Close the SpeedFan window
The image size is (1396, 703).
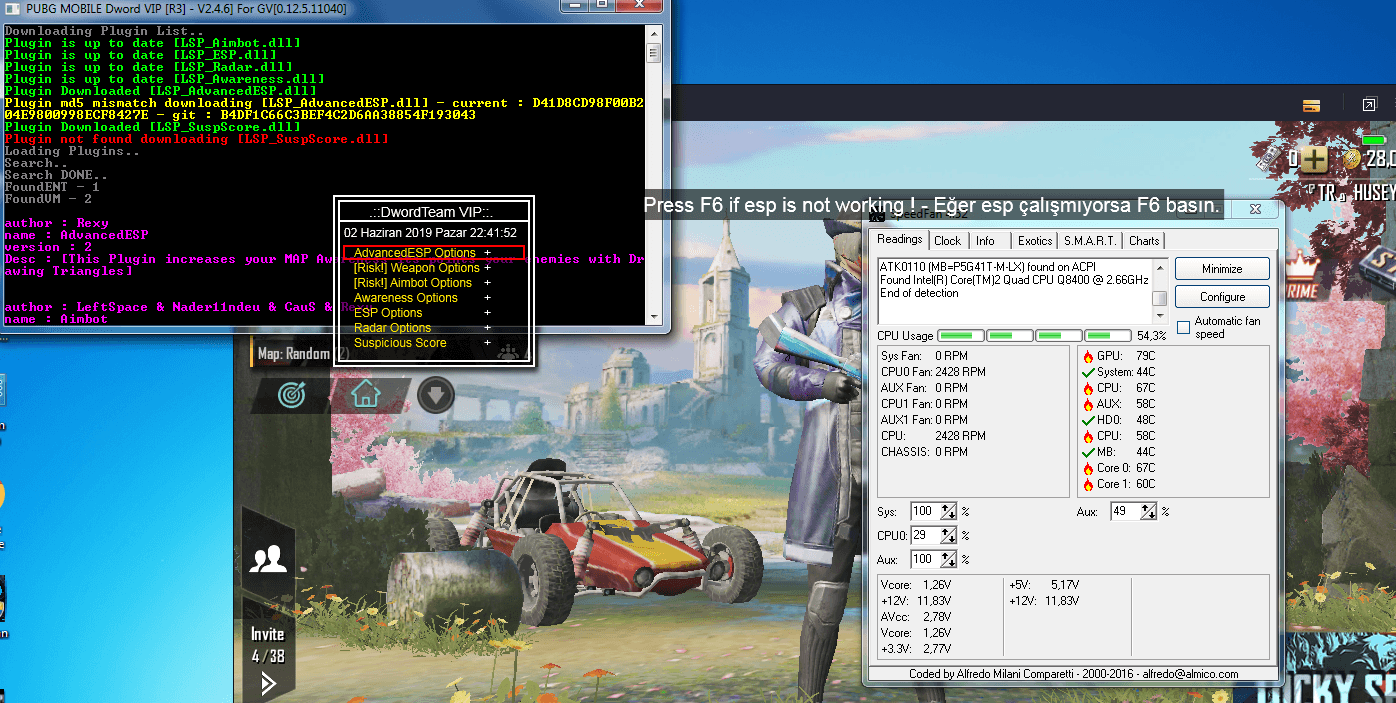point(1256,210)
